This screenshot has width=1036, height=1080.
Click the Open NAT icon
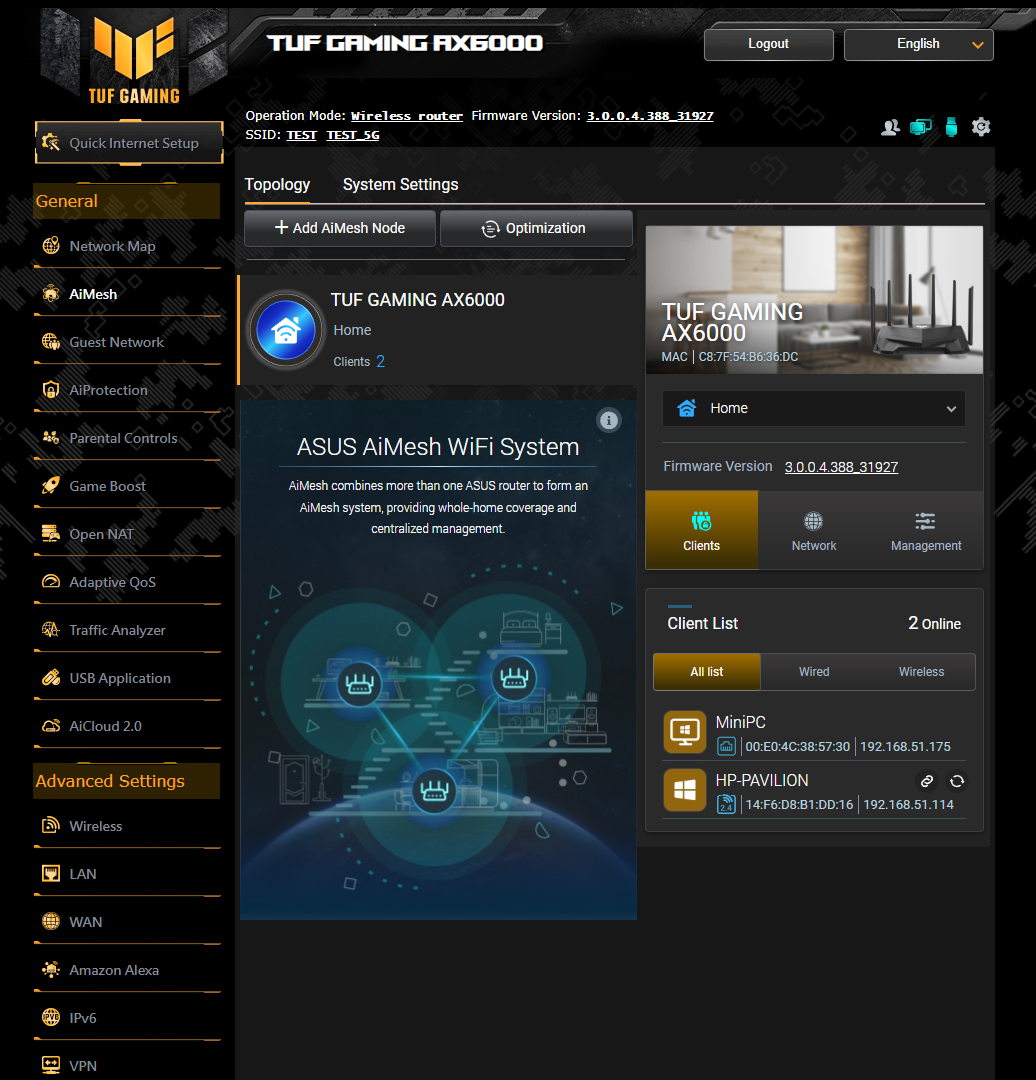click(51, 534)
